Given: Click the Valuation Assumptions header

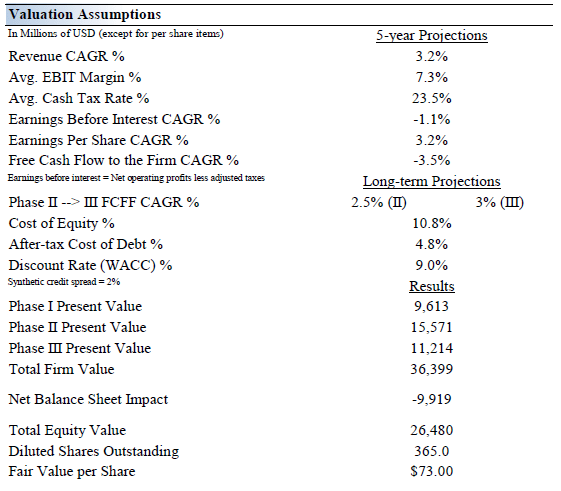Looking at the screenshot, I should (85, 15).
